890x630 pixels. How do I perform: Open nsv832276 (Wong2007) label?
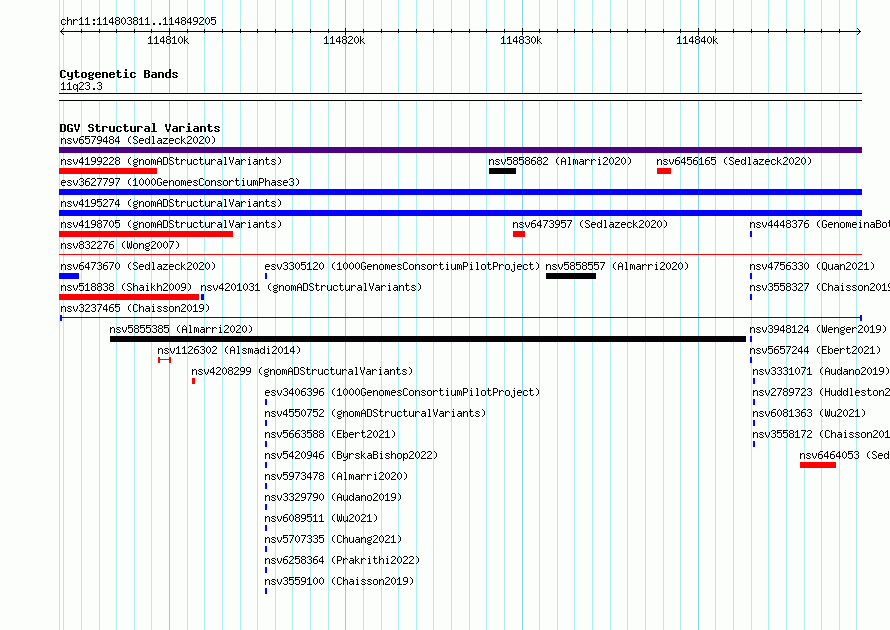point(120,245)
